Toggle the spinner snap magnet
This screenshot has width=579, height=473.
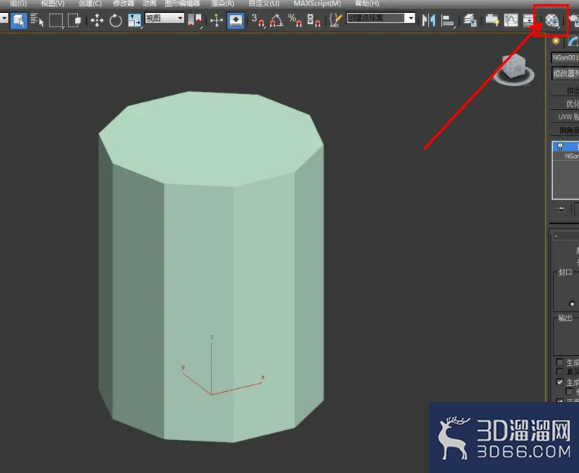(x=314, y=20)
